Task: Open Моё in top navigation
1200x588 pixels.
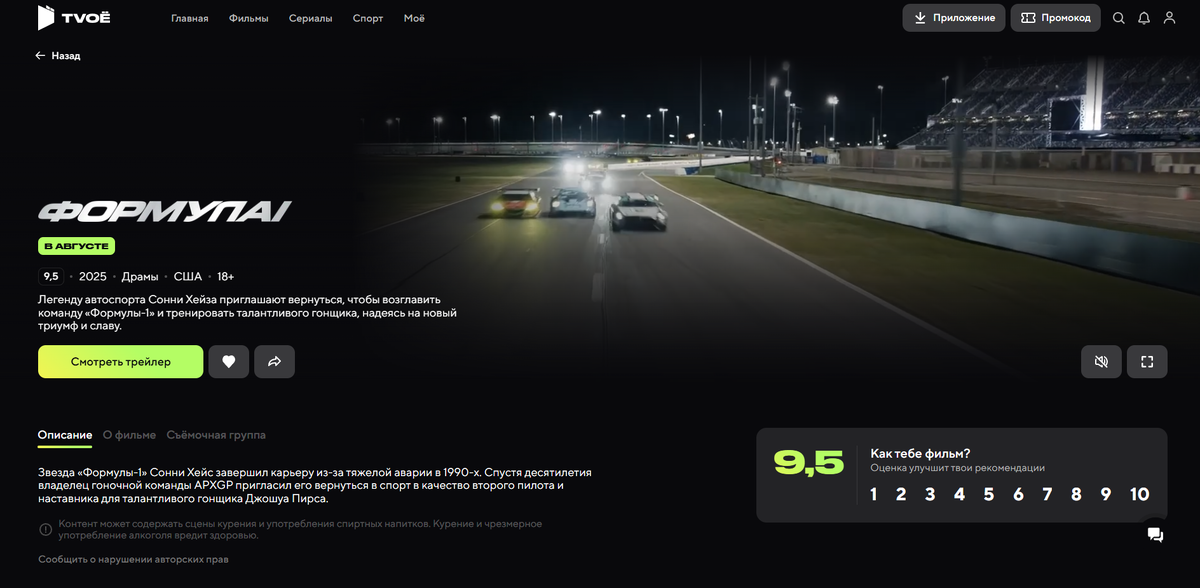Action: pos(414,18)
